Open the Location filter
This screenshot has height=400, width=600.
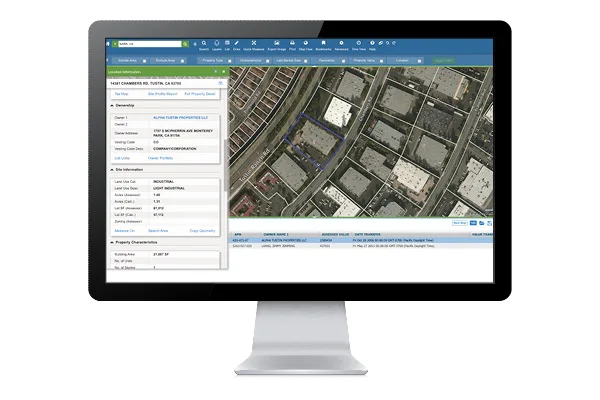point(404,60)
